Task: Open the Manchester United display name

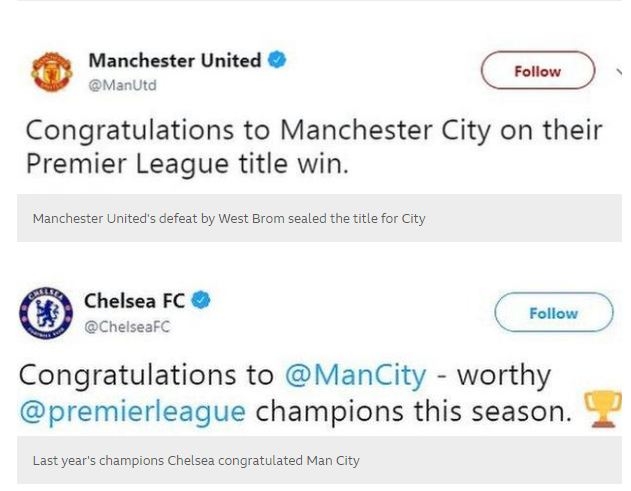Action: (174, 60)
